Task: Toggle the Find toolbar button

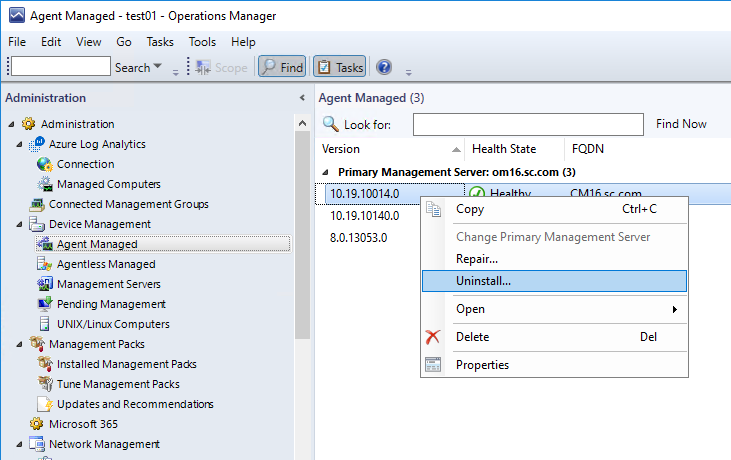Action: (x=282, y=67)
